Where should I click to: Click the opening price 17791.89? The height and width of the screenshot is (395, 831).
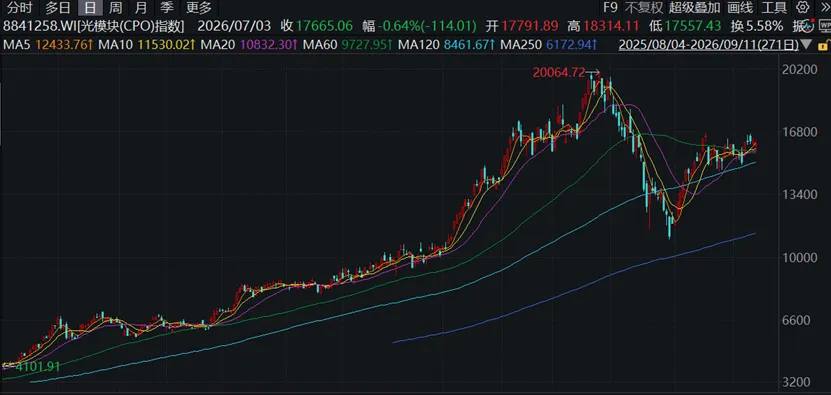pyautogui.click(x=530, y=26)
